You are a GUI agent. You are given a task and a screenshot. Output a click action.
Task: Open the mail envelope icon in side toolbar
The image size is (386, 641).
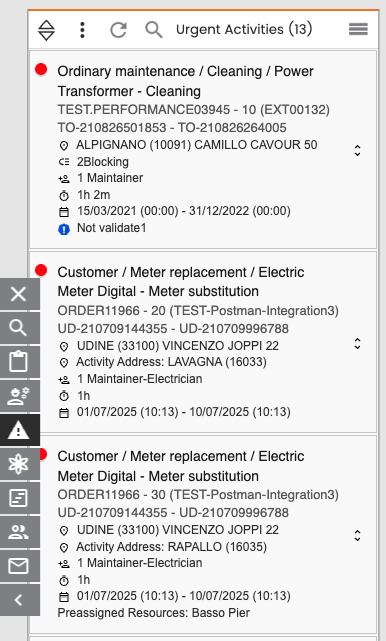click(19, 566)
